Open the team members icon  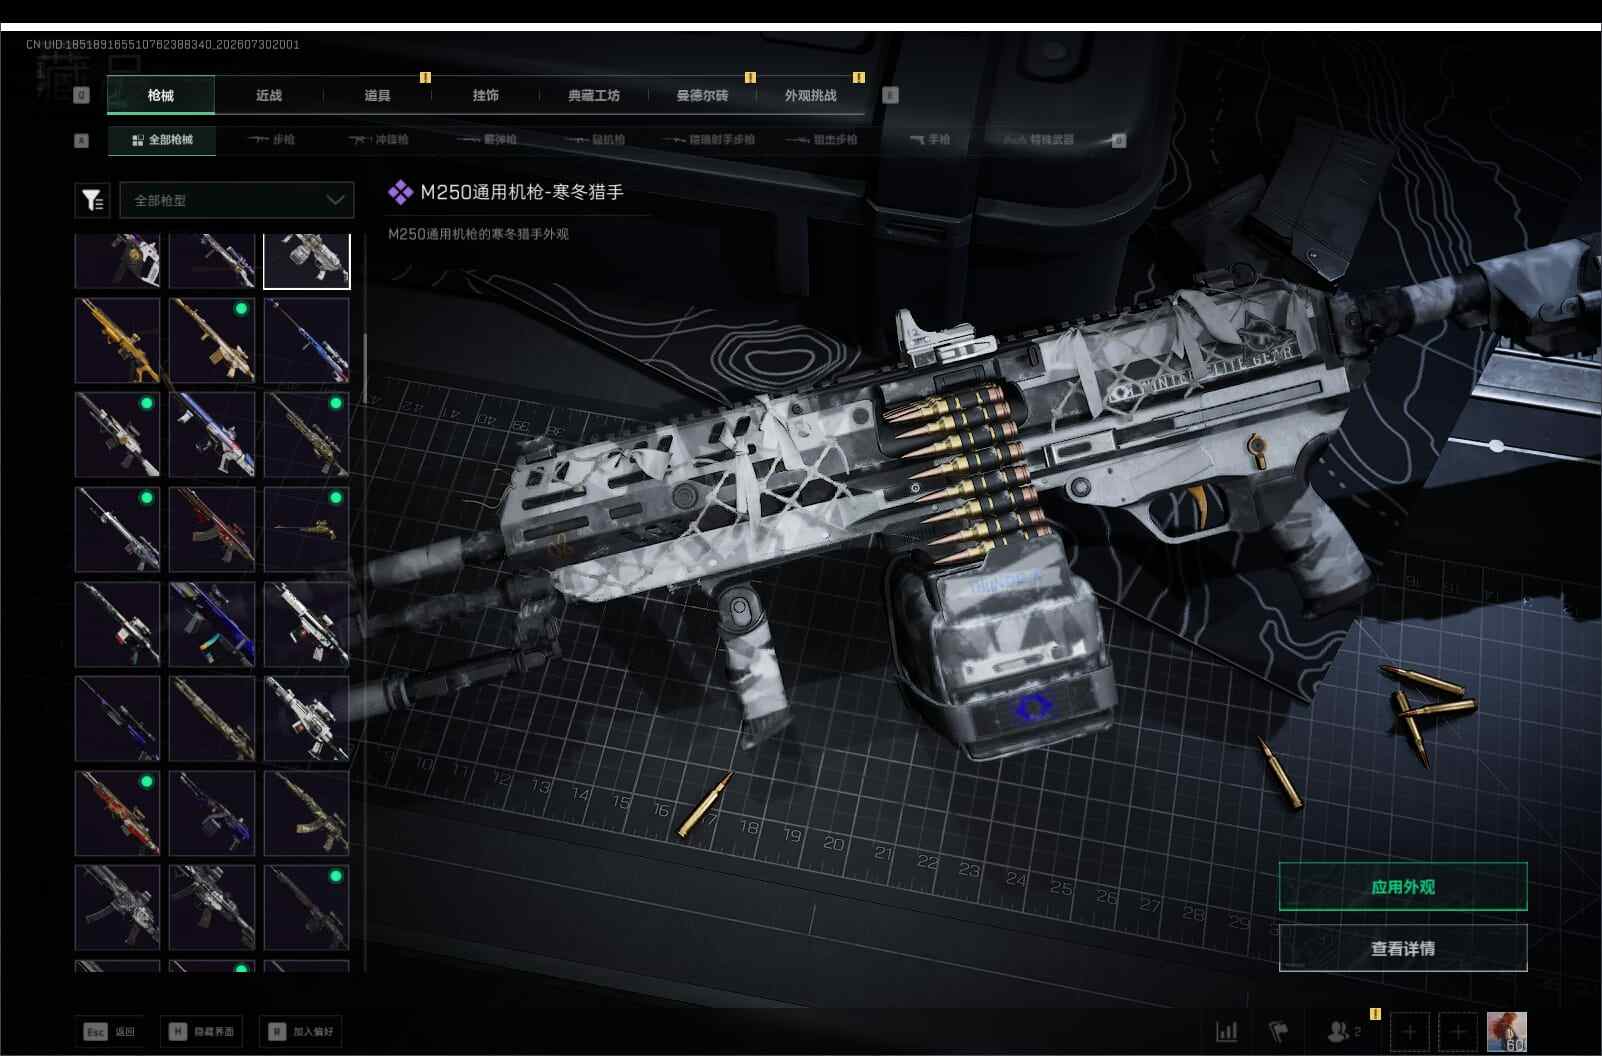tap(1343, 1031)
